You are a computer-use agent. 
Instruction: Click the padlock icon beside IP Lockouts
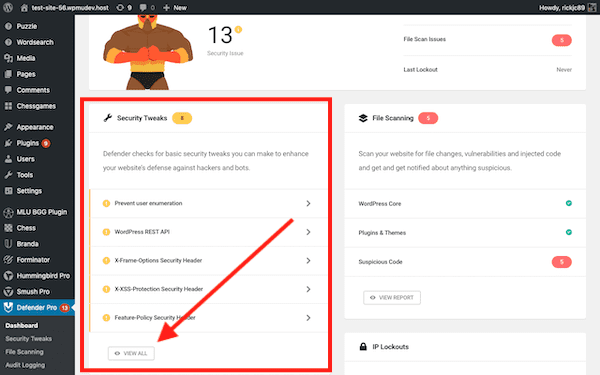coord(363,347)
